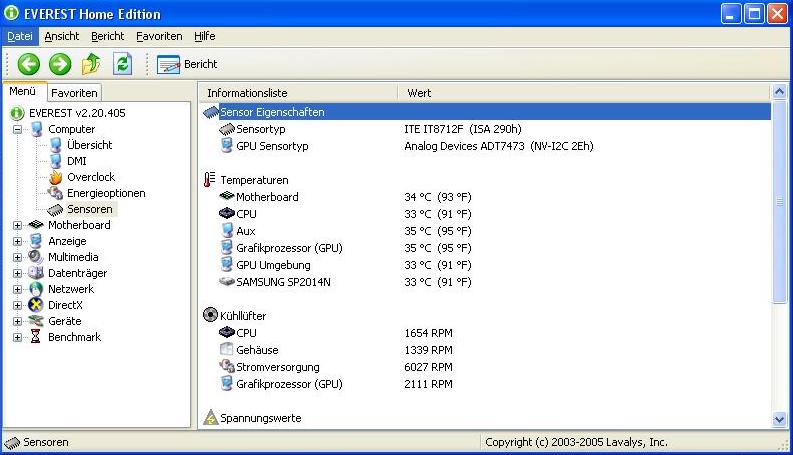Select the EVEREST v2.20.405 root icon
793x455 pixels.
tap(17, 113)
